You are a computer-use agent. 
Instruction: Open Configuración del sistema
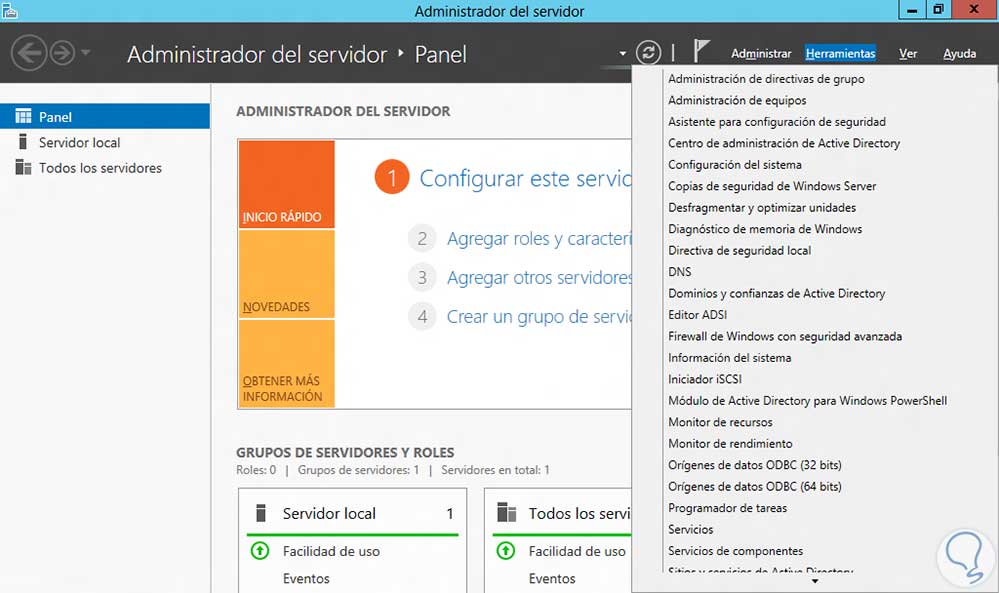point(735,165)
